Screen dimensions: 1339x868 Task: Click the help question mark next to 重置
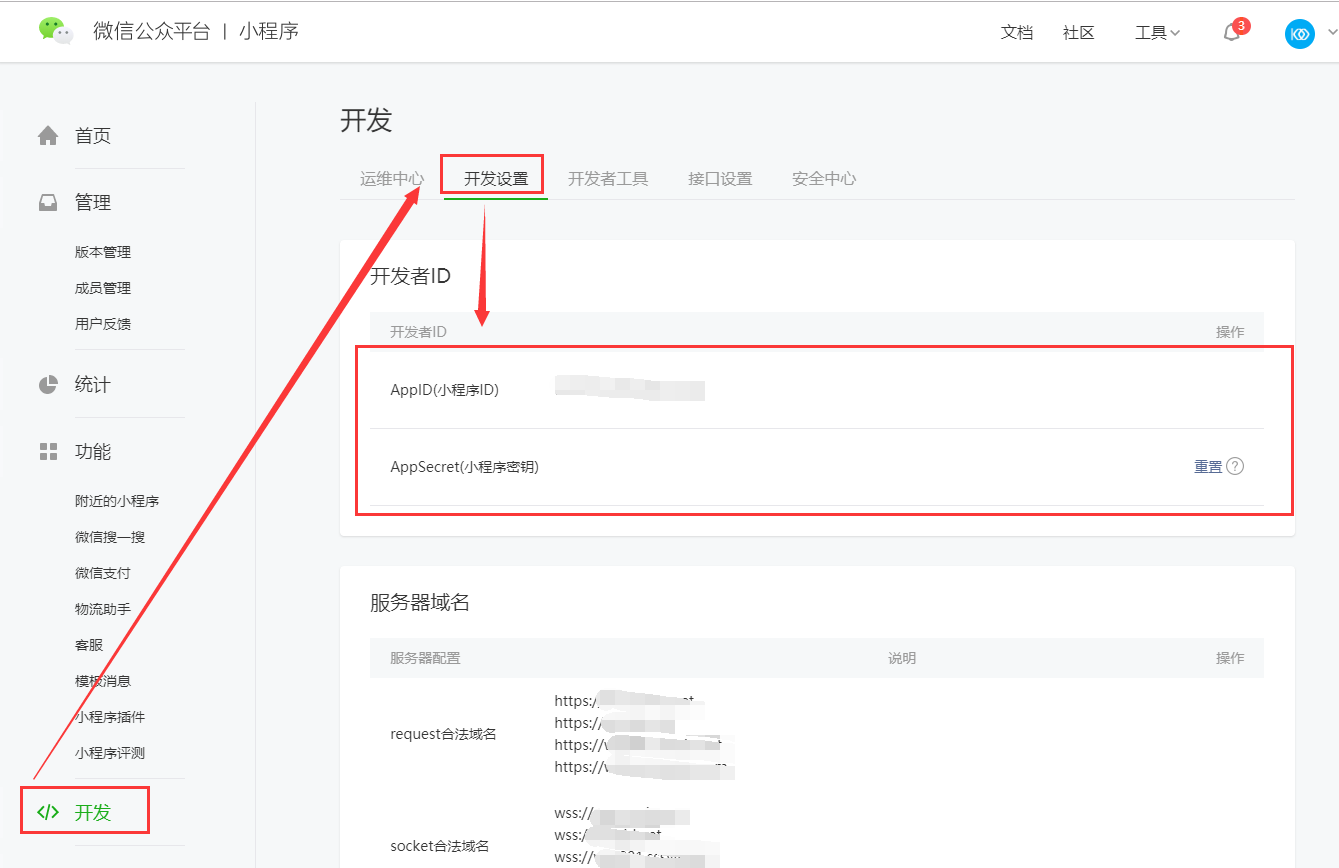[x=1235, y=466]
